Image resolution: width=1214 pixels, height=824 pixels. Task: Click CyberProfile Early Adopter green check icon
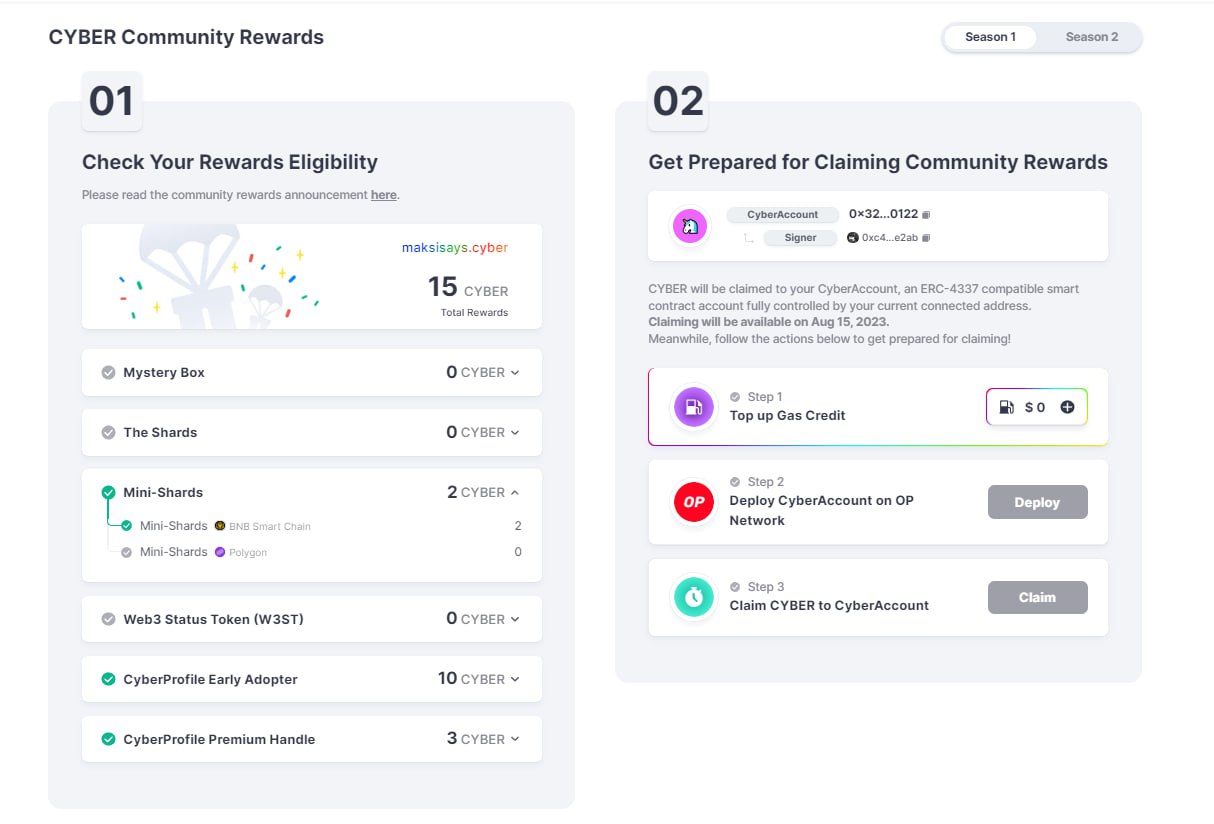click(x=108, y=679)
